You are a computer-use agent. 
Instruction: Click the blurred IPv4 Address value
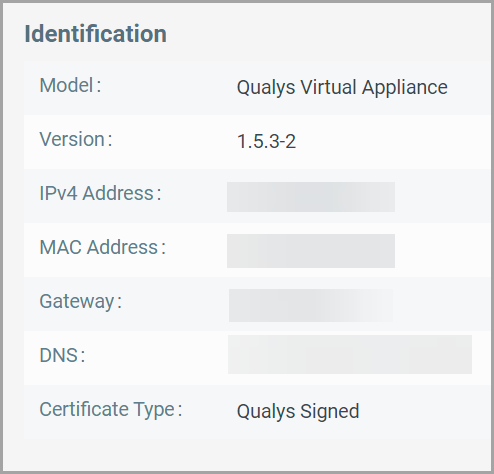pos(311,197)
